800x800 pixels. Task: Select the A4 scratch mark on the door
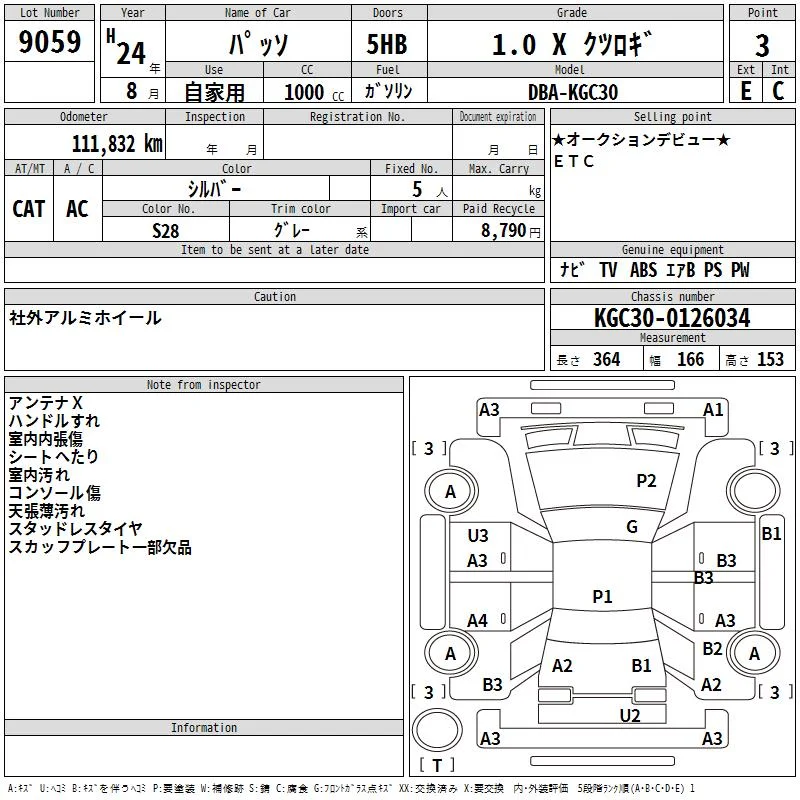point(478,621)
